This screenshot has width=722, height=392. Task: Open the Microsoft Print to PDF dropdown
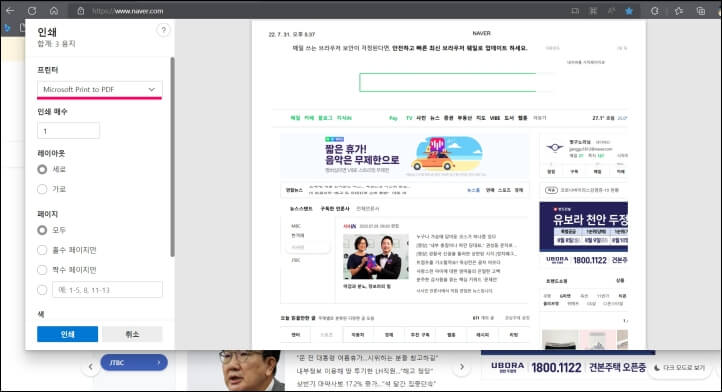pyautogui.click(x=99, y=89)
